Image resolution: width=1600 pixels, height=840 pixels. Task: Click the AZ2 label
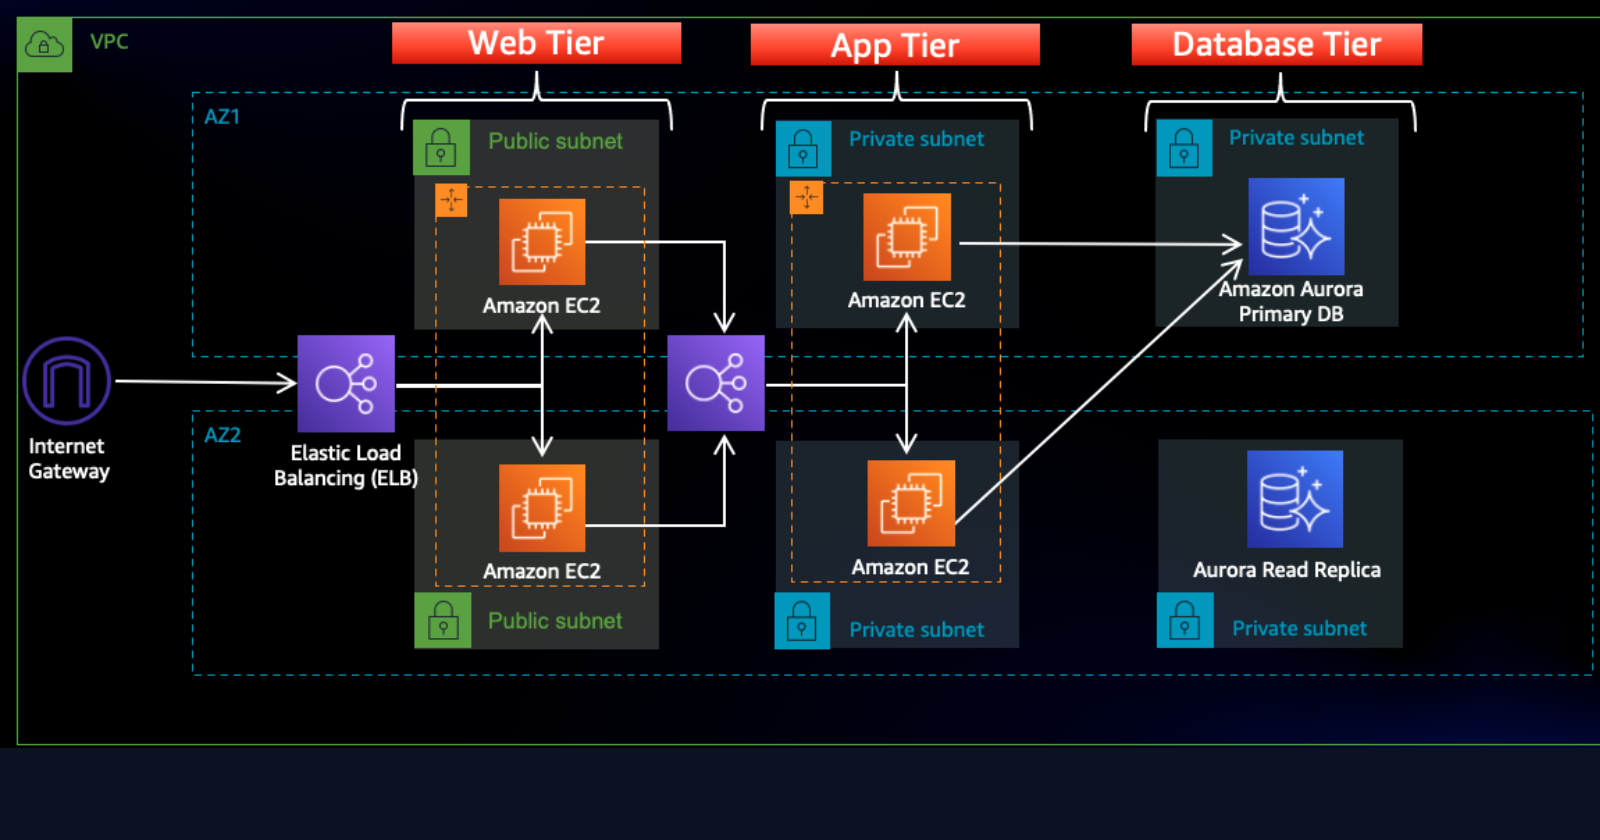tap(222, 435)
